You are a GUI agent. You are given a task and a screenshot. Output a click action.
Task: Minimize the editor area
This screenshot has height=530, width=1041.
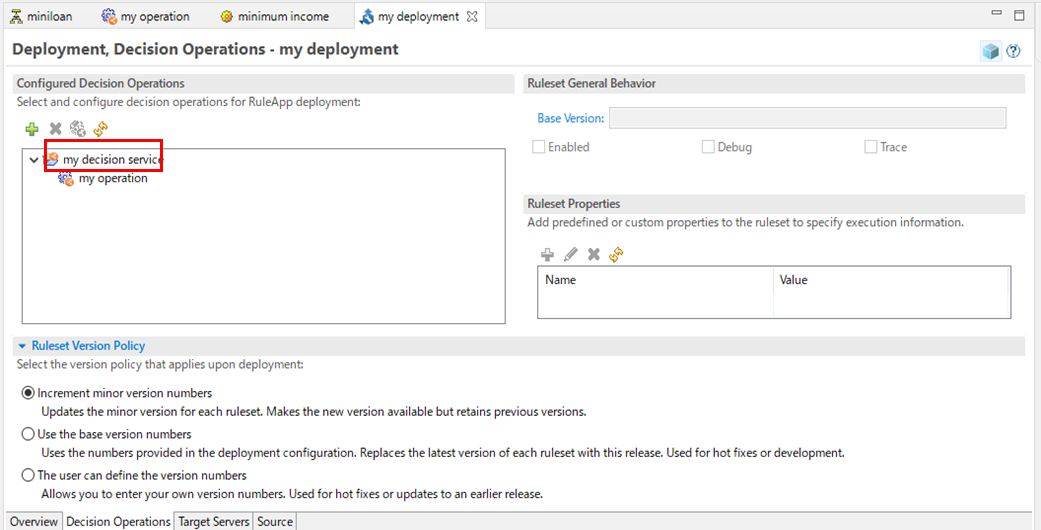[x=997, y=13]
